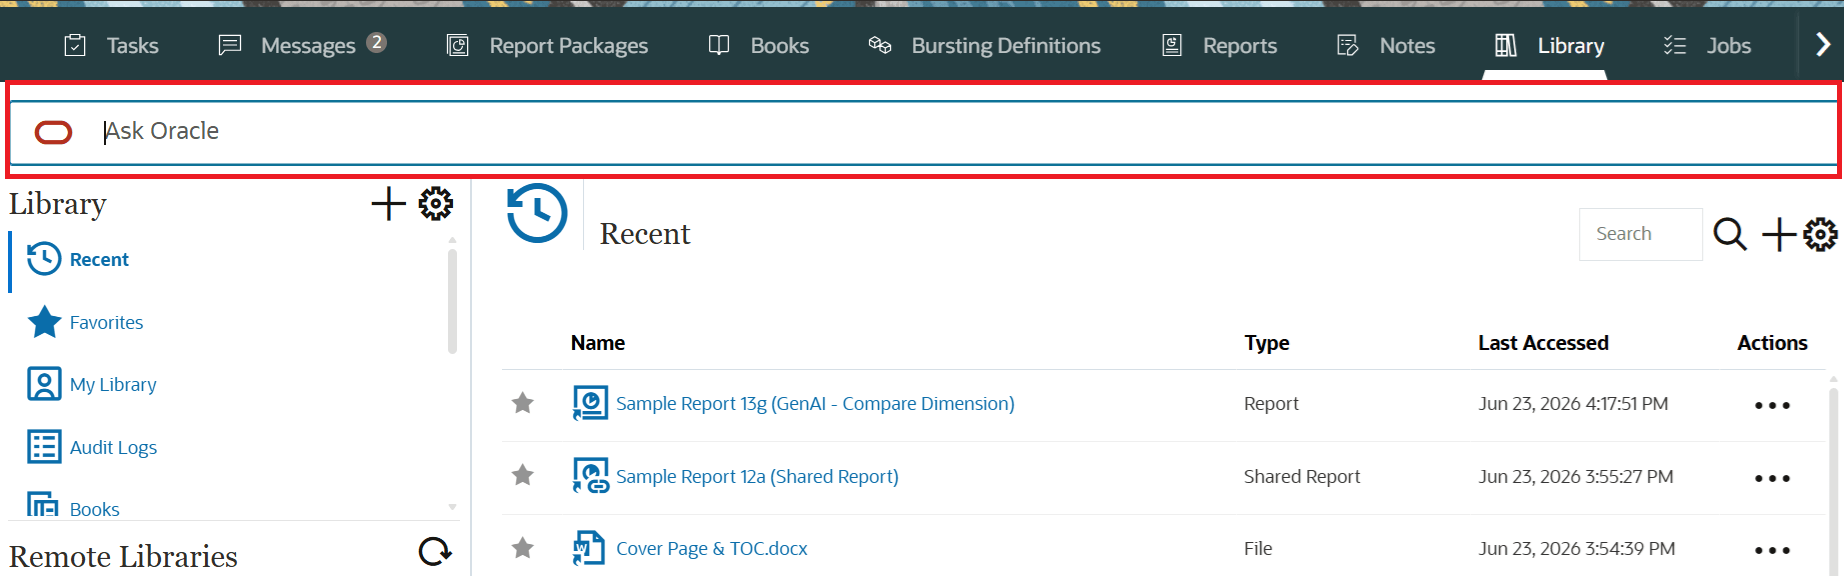The image size is (1844, 576).
Task: Click the Audit Logs list icon
Action: coord(44,447)
